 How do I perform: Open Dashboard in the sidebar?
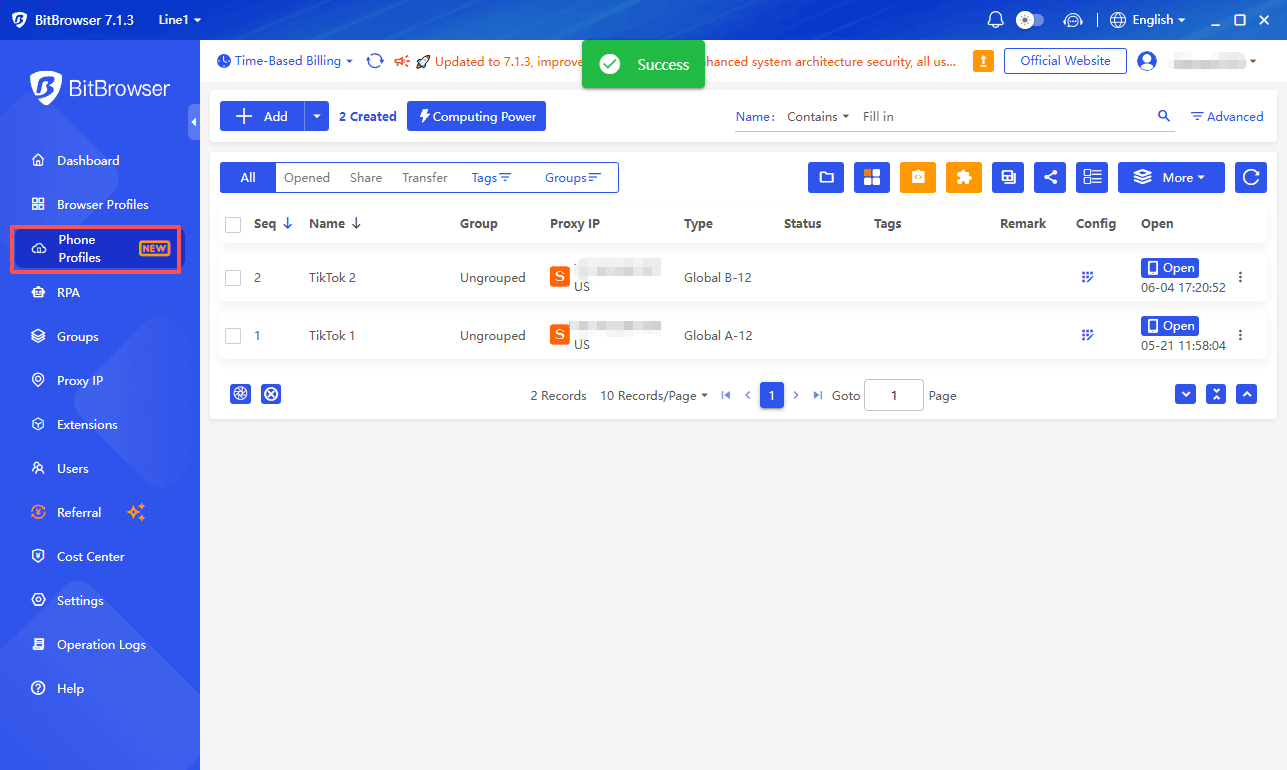(88, 160)
